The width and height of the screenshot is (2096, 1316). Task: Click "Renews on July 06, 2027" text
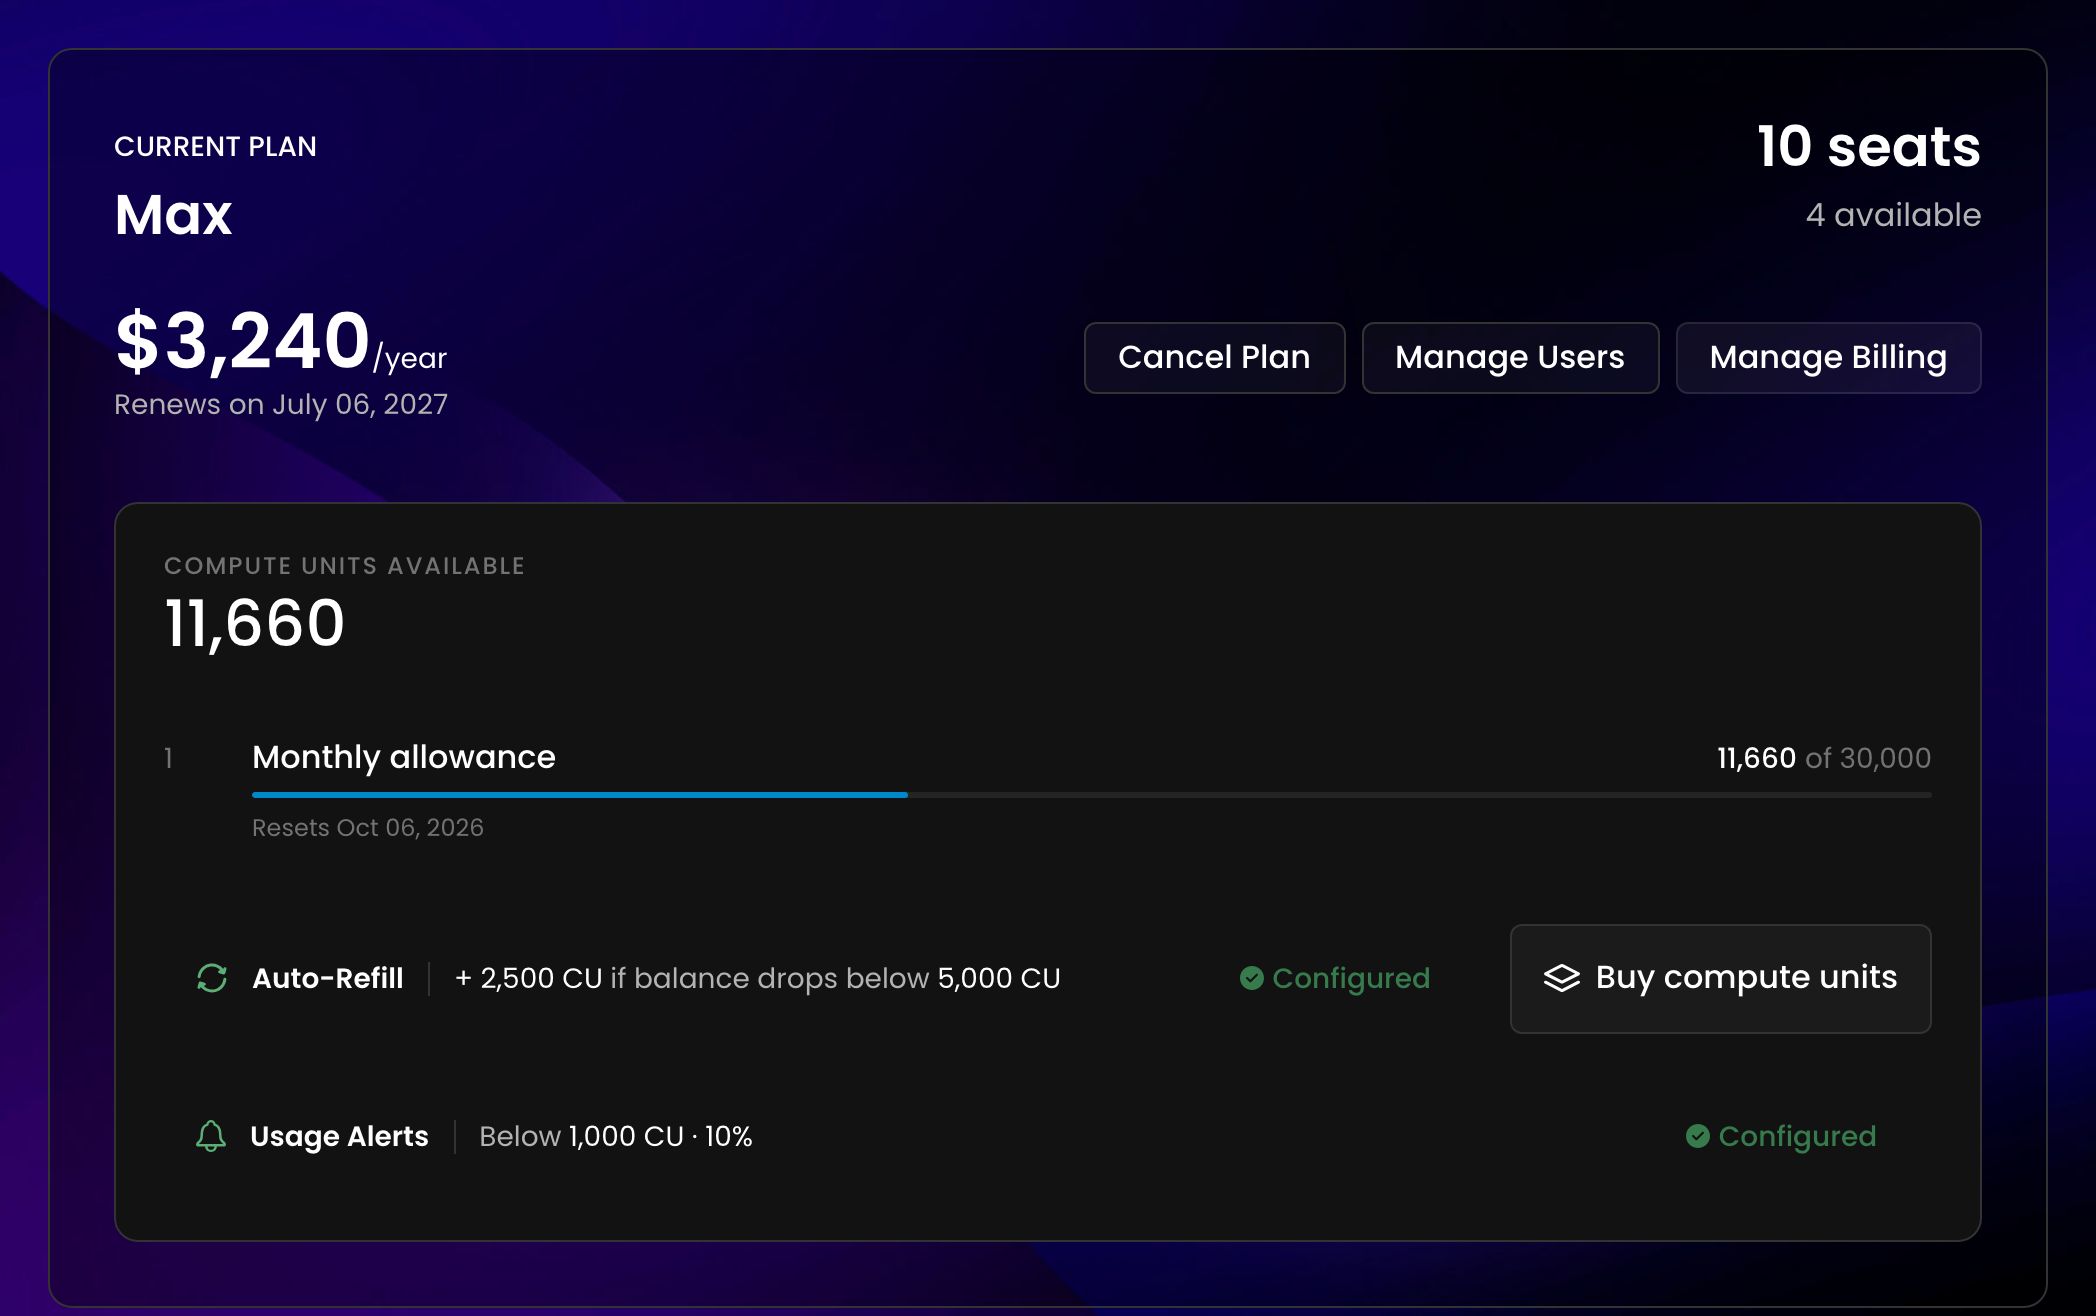[281, 404]
